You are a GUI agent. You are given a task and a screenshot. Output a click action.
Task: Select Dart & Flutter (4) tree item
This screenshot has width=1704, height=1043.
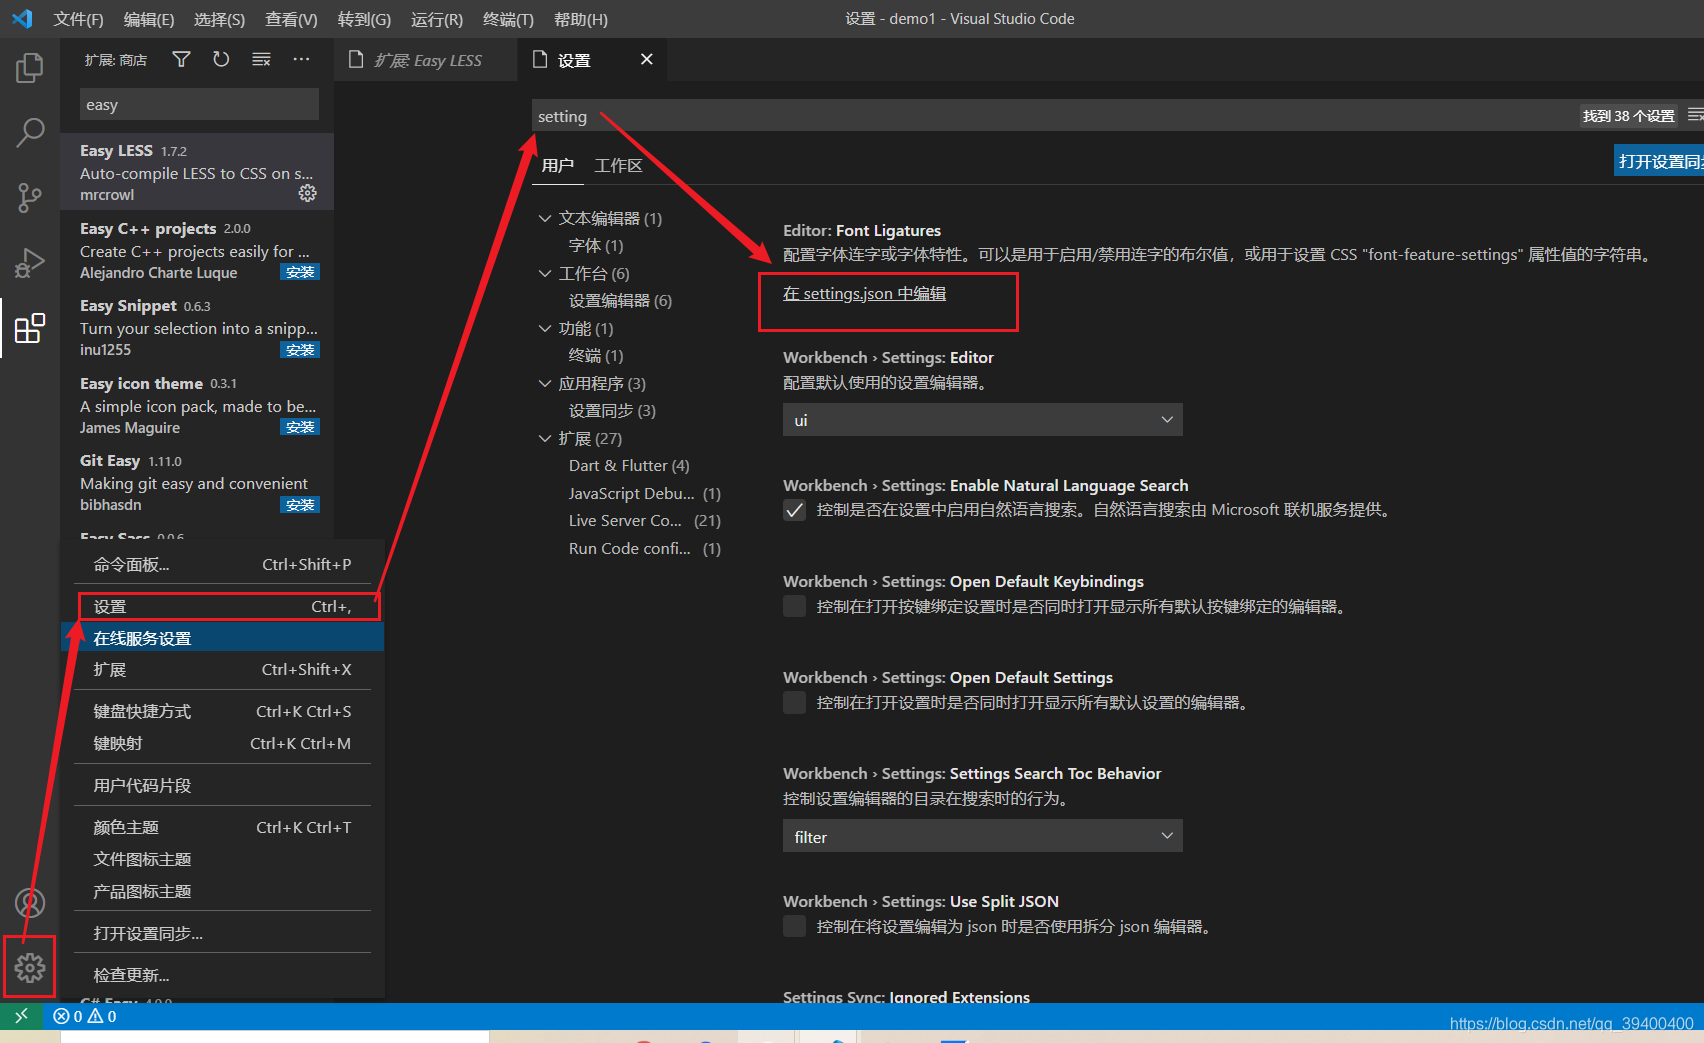[629, 465]
